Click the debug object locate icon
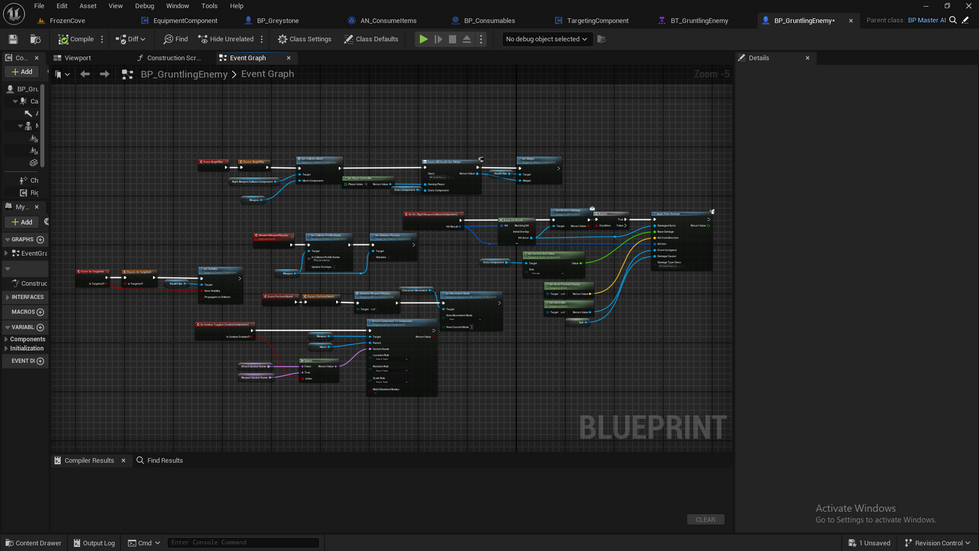 601,39
